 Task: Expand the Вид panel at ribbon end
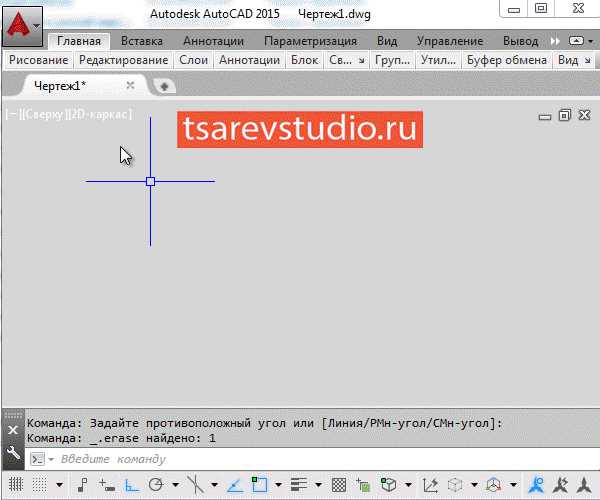(574, 60)
